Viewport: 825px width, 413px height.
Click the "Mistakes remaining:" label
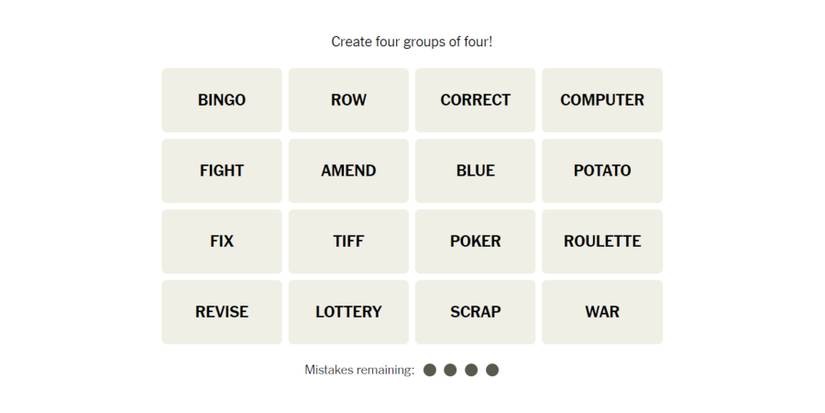tap(359, 370)
